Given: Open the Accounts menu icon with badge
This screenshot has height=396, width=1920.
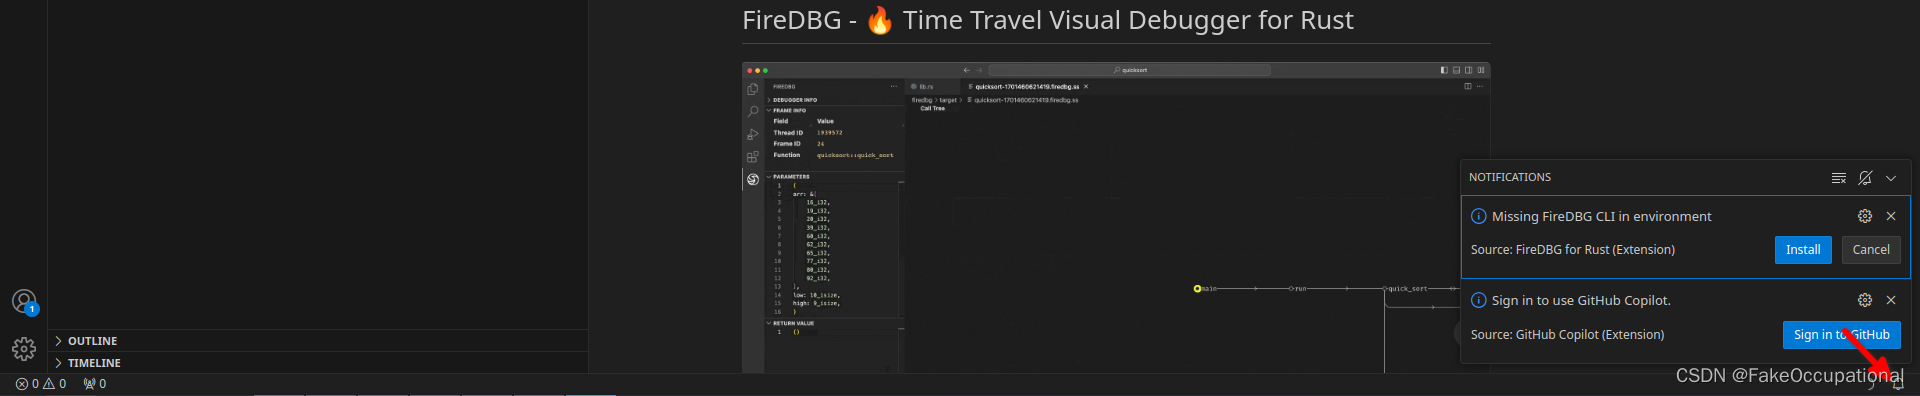Looking at the screenshot, I should pyautogui.click(x=24, y=302).
